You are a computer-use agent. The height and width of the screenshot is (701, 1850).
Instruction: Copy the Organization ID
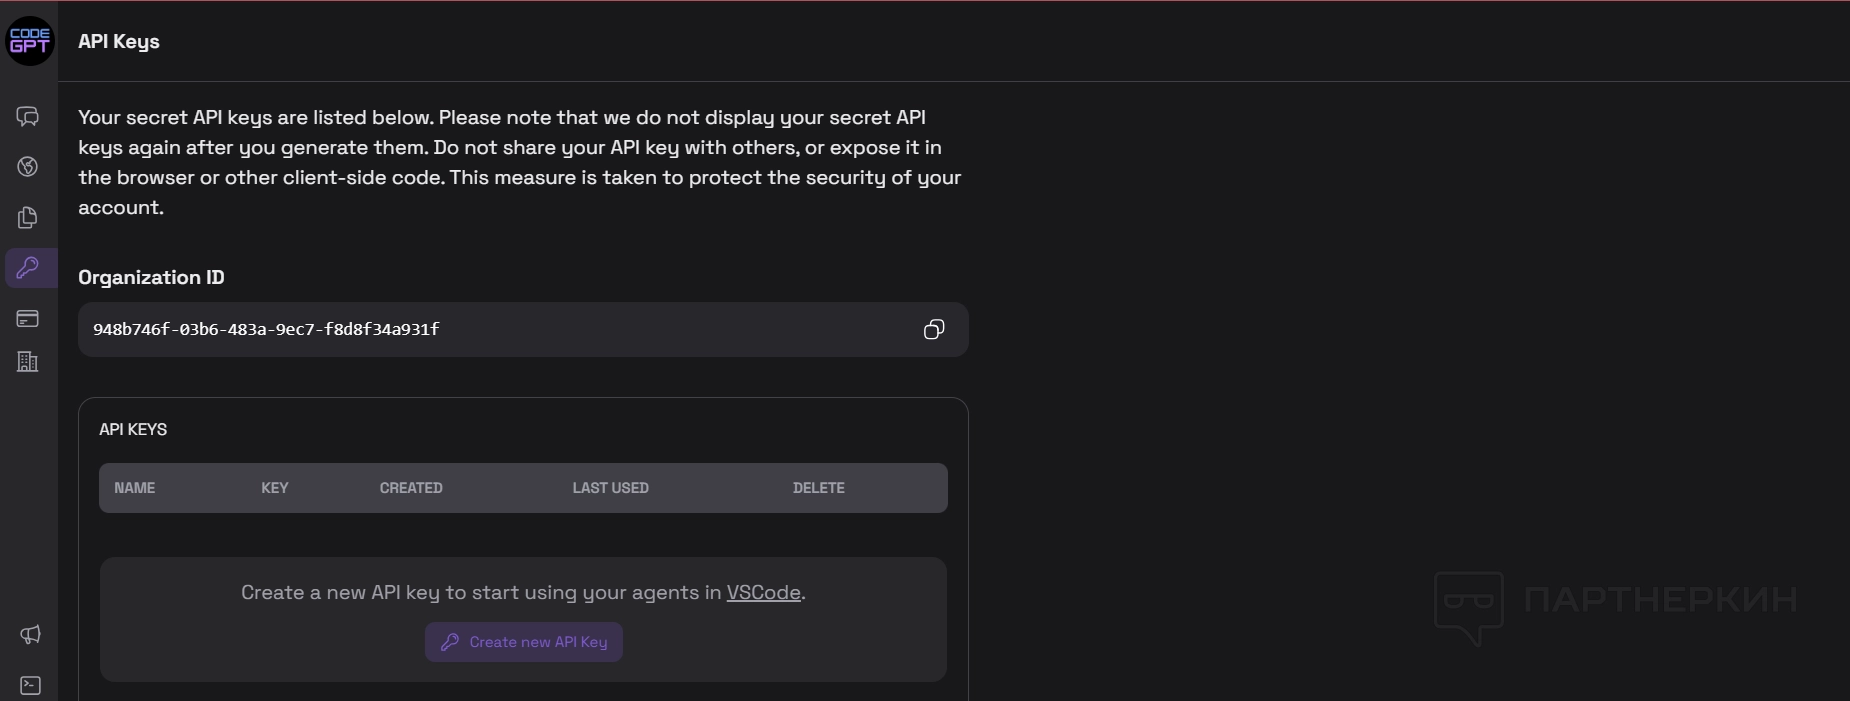click(933, 330)
